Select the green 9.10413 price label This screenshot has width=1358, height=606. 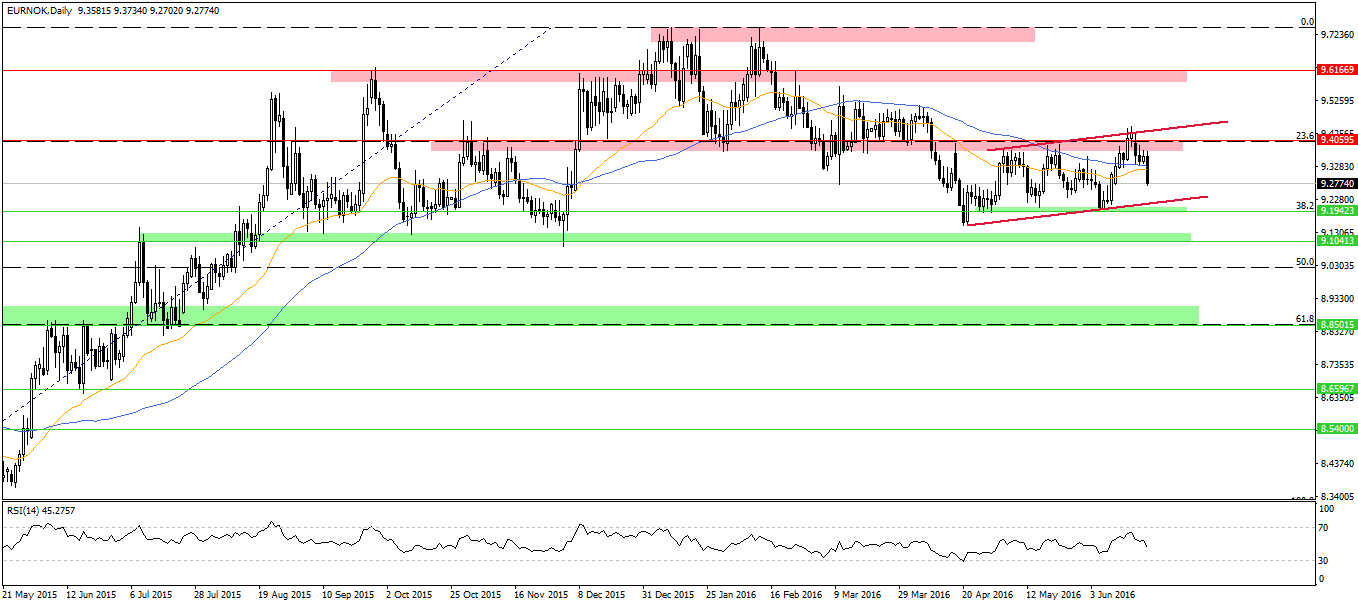pos(1336,241)
